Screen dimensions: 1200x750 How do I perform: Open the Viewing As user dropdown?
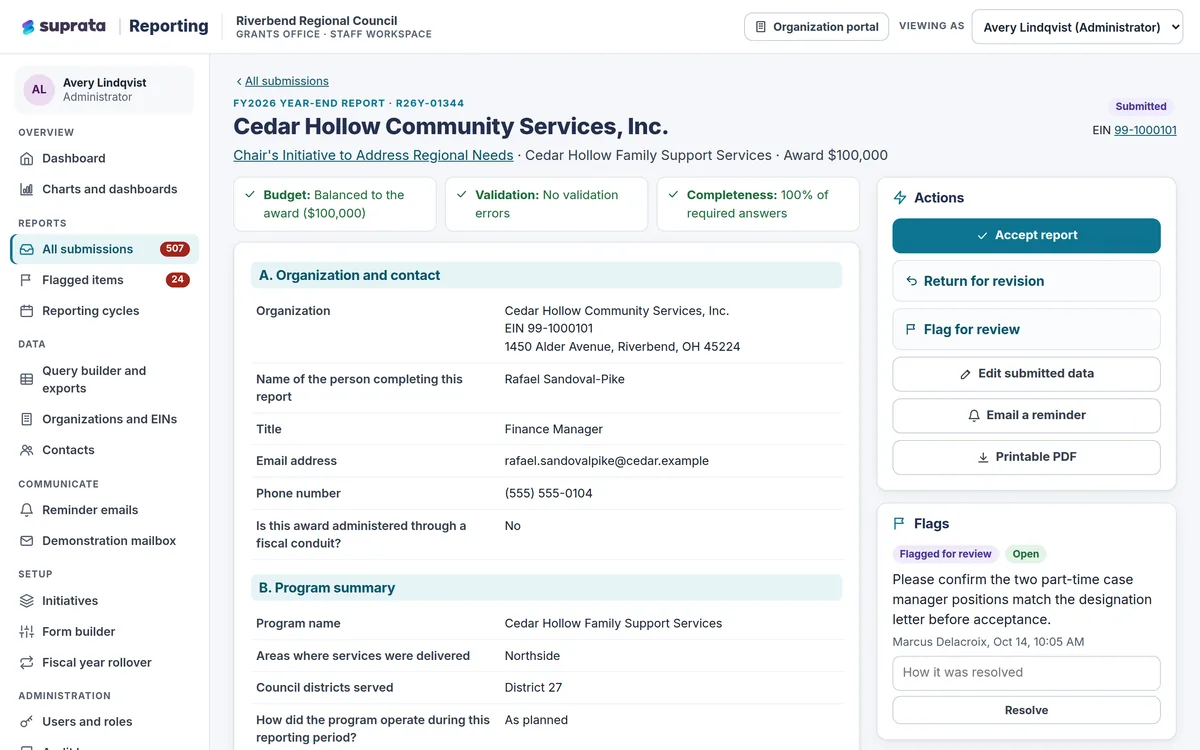(1077, 27)
